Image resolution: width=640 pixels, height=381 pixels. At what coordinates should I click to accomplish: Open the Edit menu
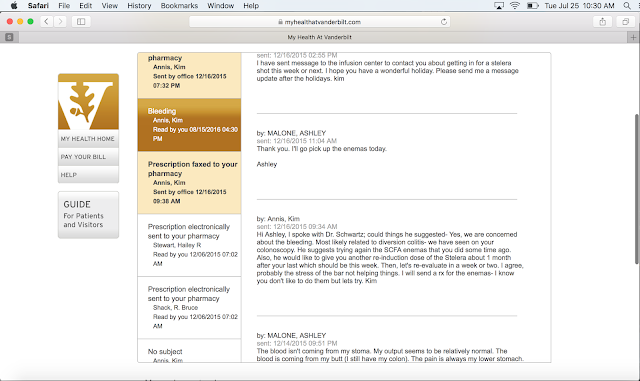86,6
